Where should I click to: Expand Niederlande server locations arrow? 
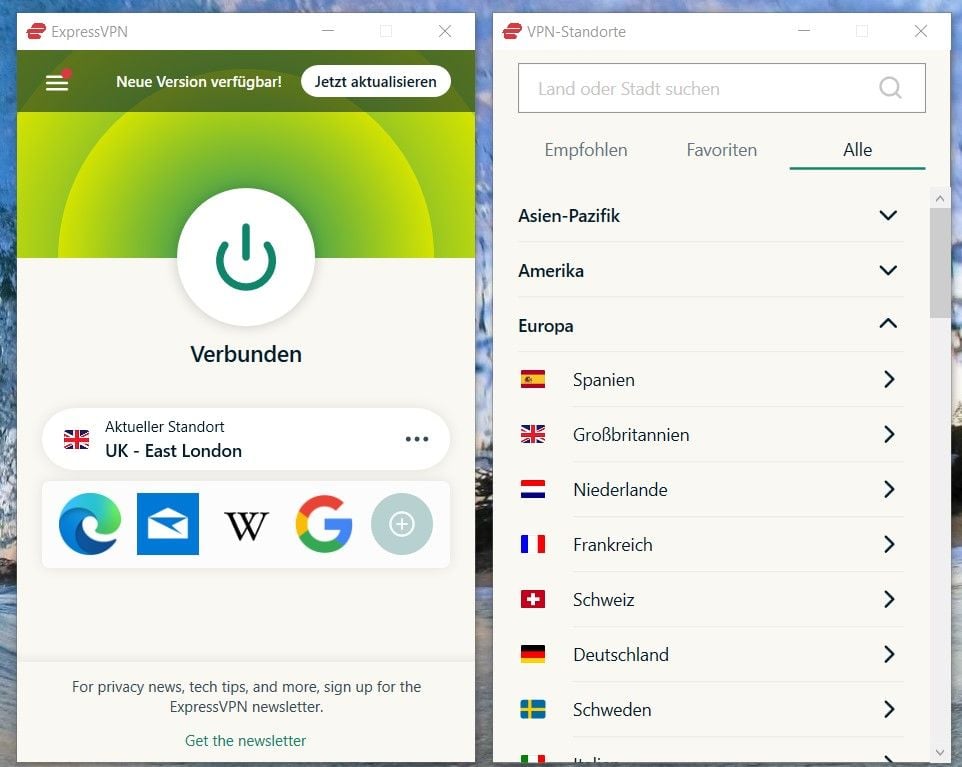889,489
